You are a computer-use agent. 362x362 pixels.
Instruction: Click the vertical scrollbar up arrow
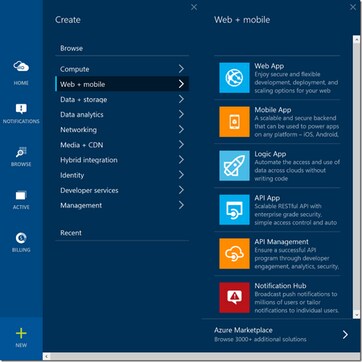[x=356, y=38]
